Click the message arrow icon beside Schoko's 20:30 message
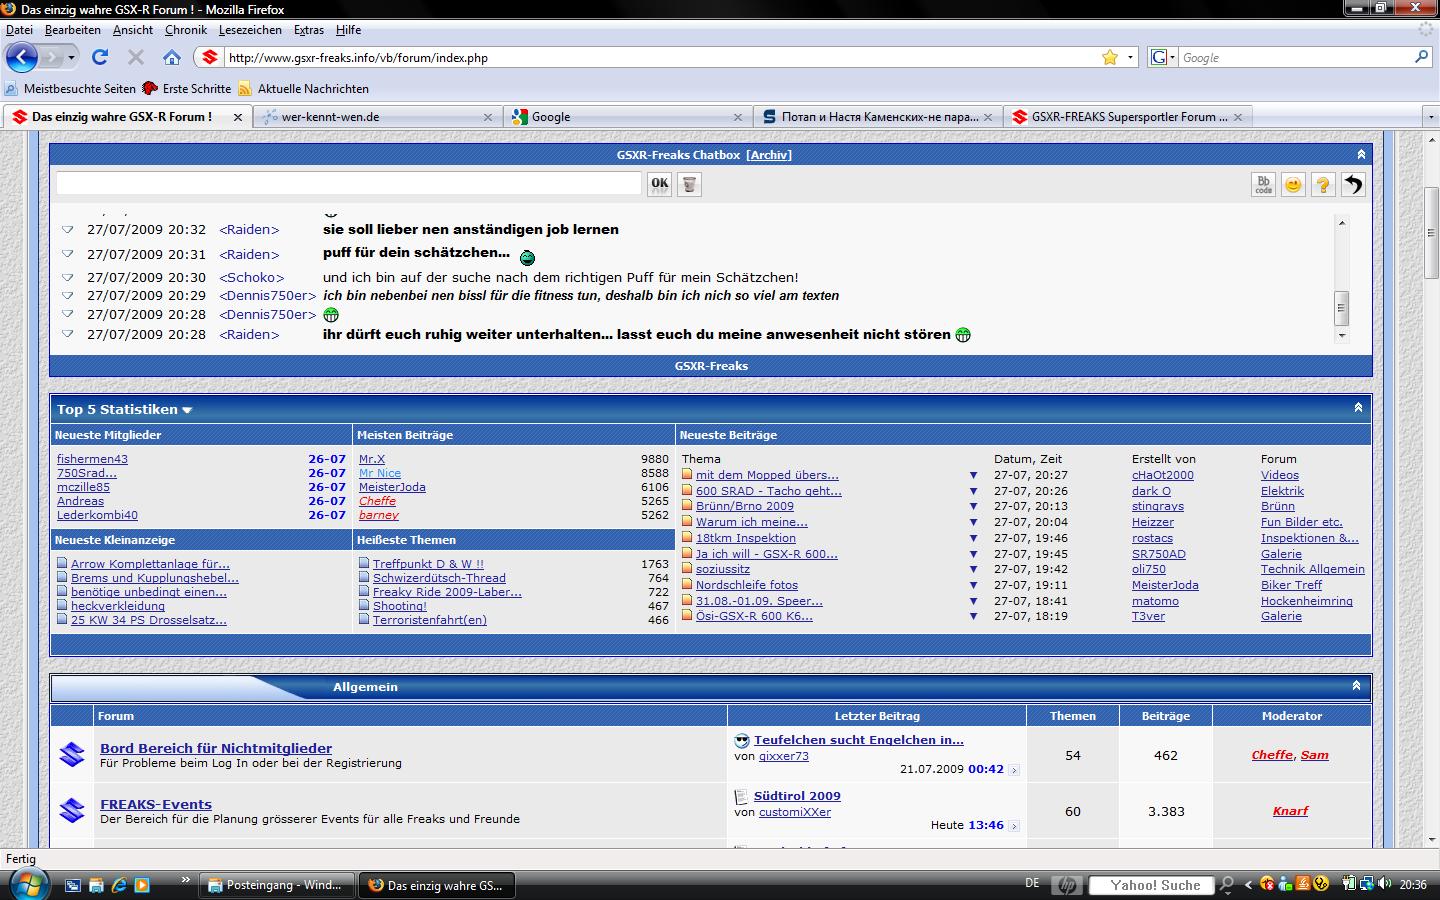Image resolution: width=1440 pixels, height=900 pixels. click(x=68, y=277)
